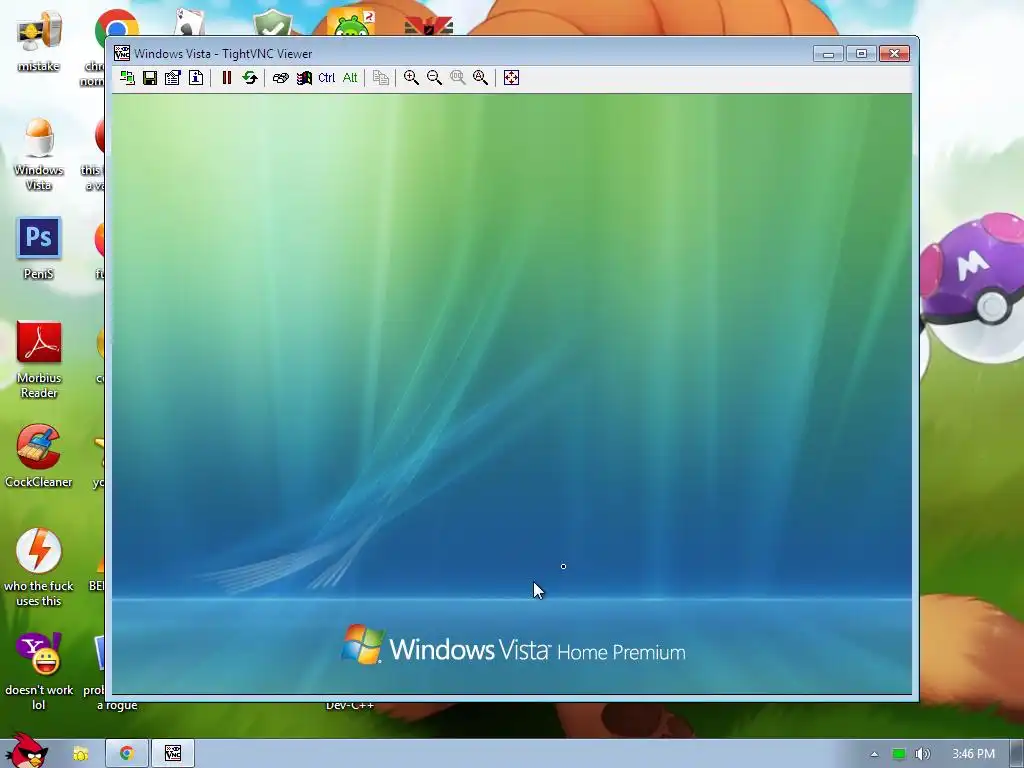Select the 'mistake' desktop icon
Image resolution: width=1024 pixels, height=768 pixels.
point(39,41)
